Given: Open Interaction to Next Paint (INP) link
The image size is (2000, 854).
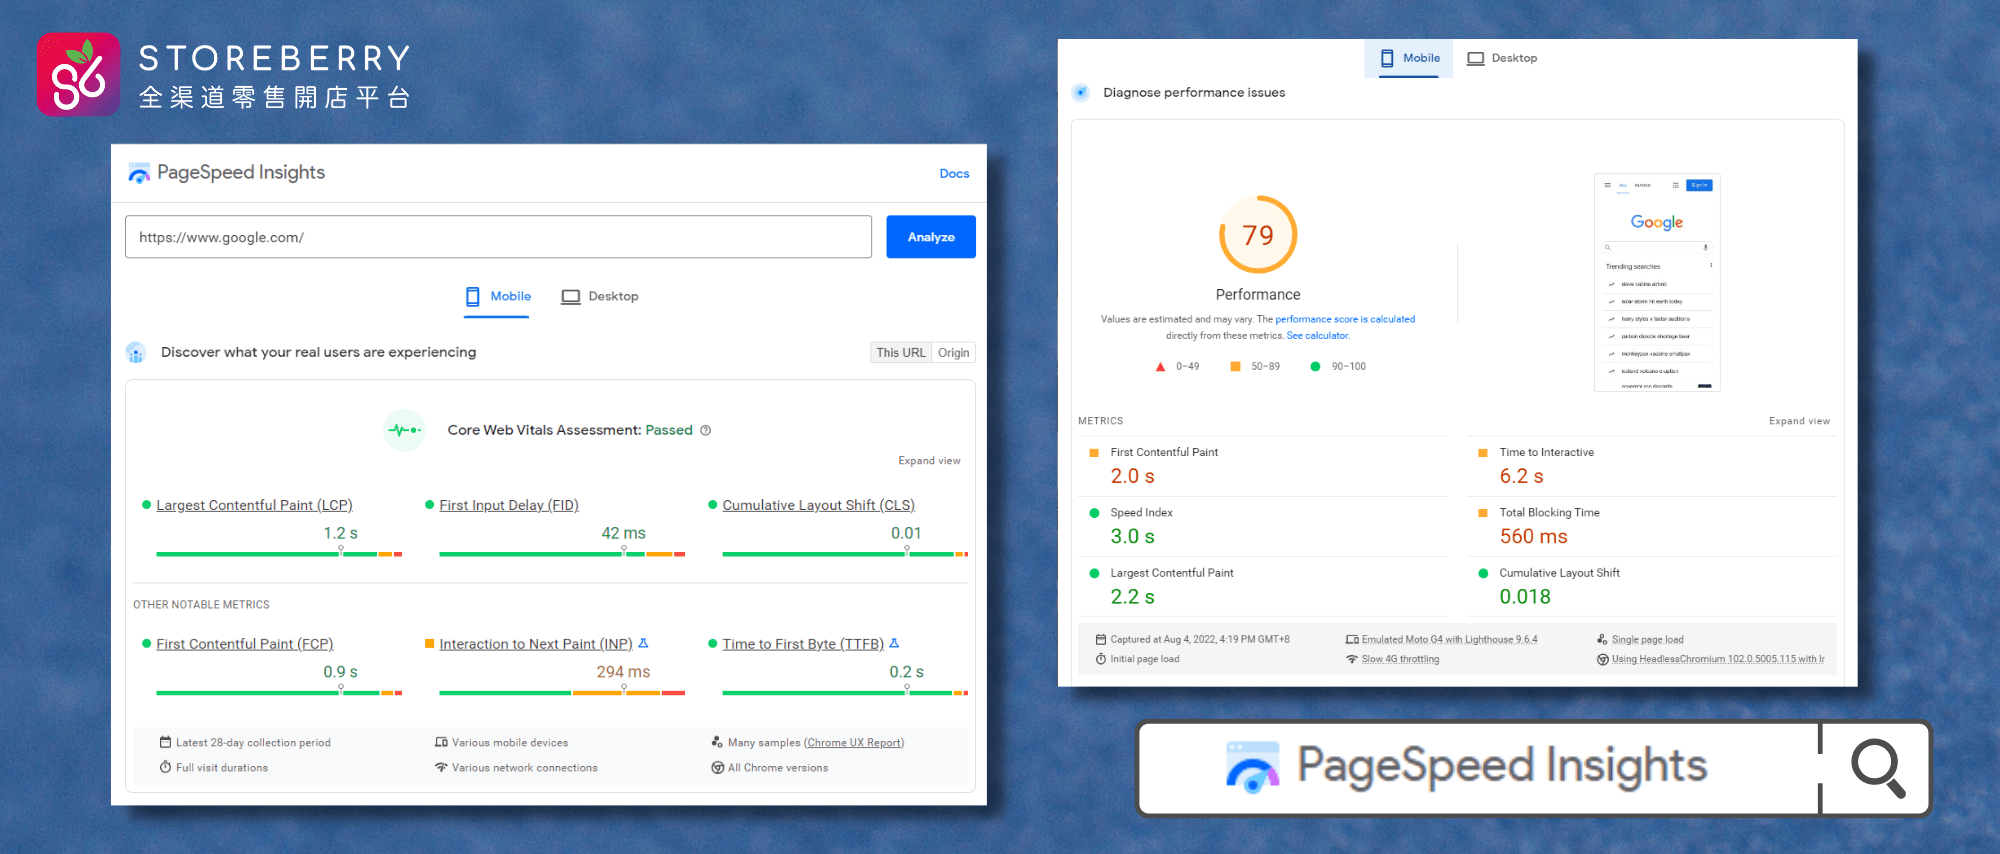Looking at the screenshot, I should (x=536, y=645).
